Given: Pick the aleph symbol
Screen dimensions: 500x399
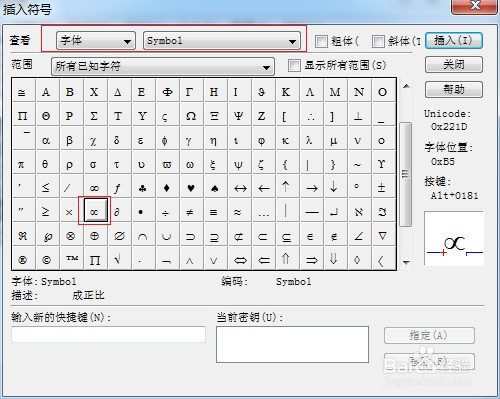Looking at the screenshot, I should point(358,212).
